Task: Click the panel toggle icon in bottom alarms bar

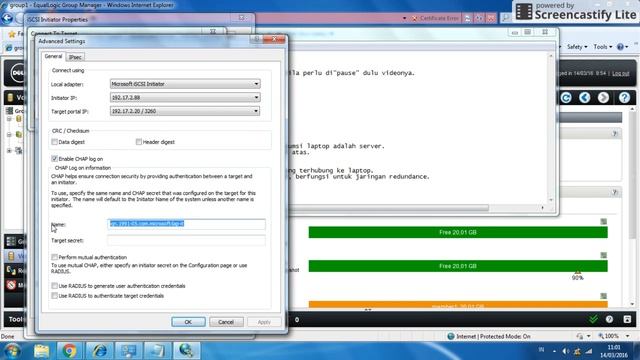Action: [x=627, y=320]
